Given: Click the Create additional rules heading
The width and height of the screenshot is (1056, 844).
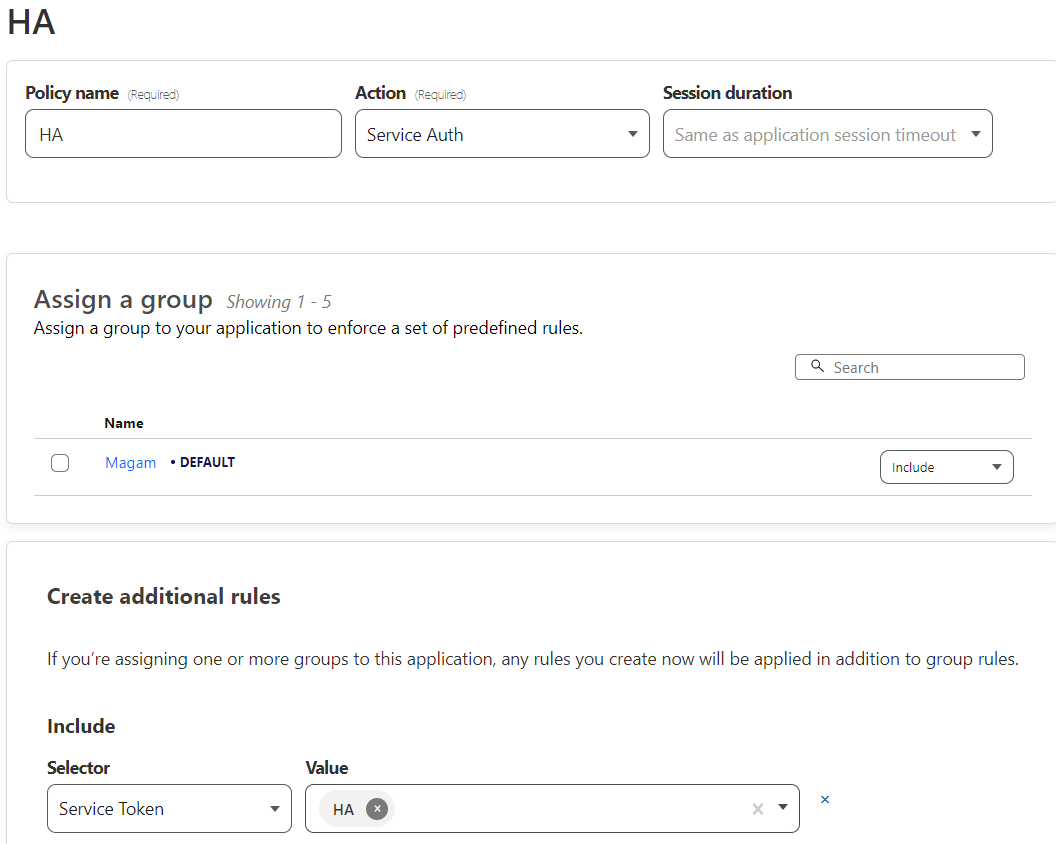Looking at the screenshot, I should 164,596.
